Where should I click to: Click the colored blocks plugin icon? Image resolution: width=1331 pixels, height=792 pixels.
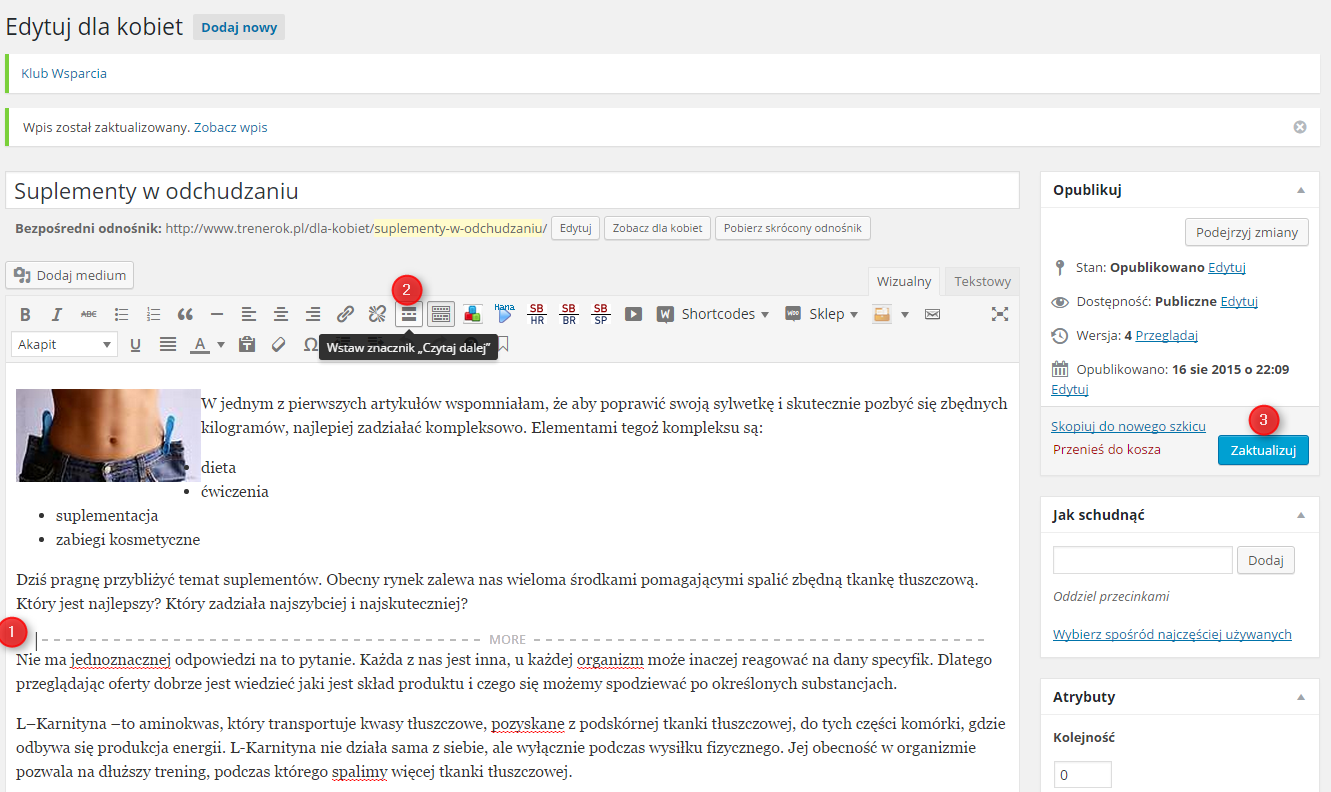[x=473, y=314]
